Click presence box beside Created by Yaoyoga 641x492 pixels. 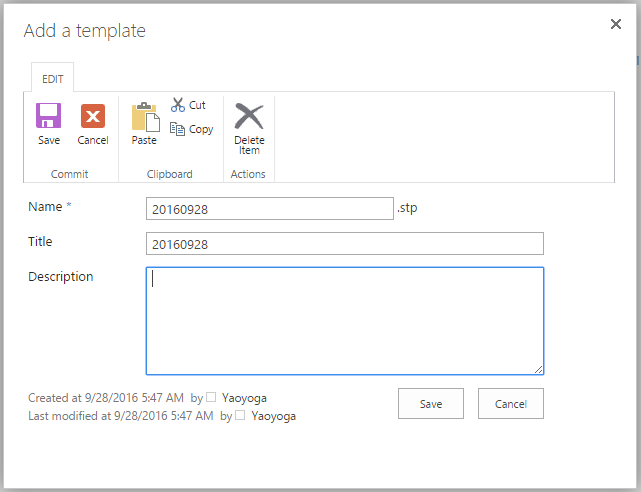(211, 397)
